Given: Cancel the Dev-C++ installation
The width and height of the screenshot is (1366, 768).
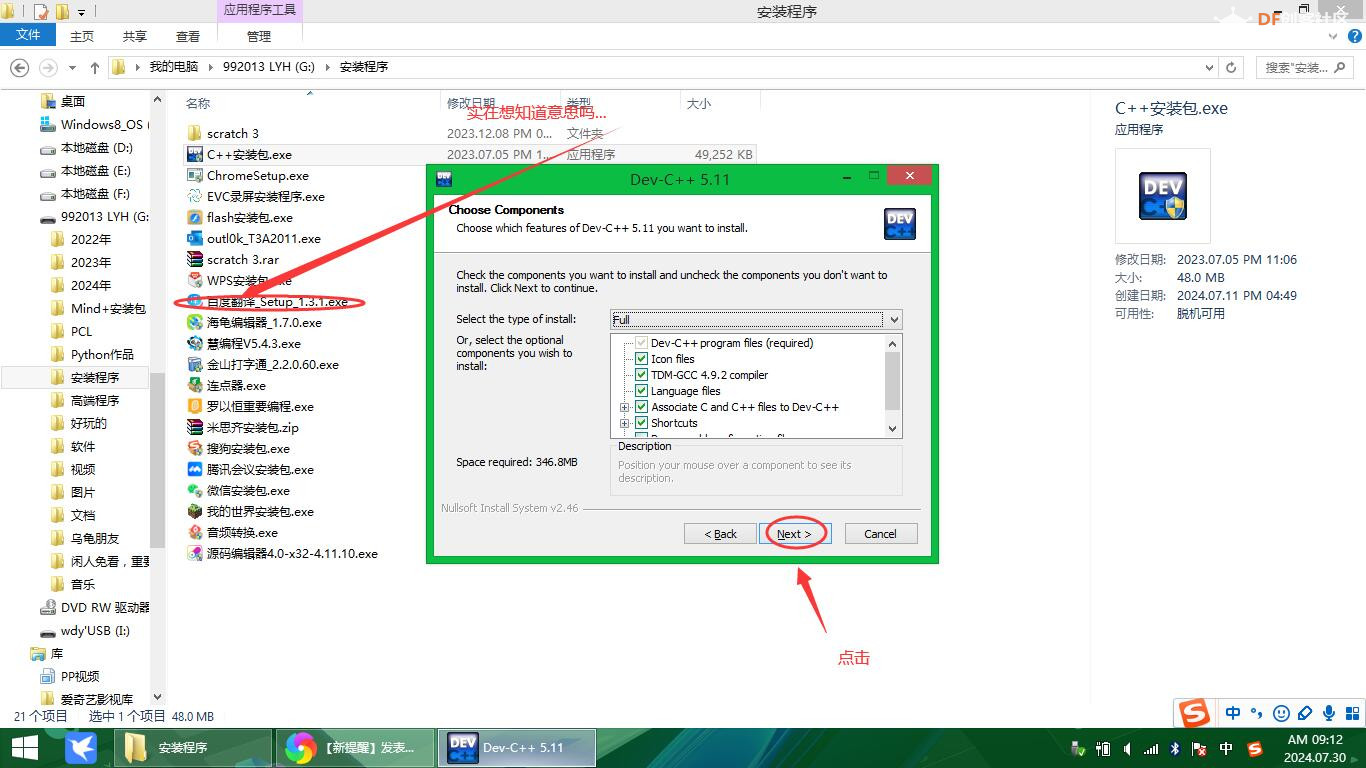Looking at the screenshot, I should [880, 534].
